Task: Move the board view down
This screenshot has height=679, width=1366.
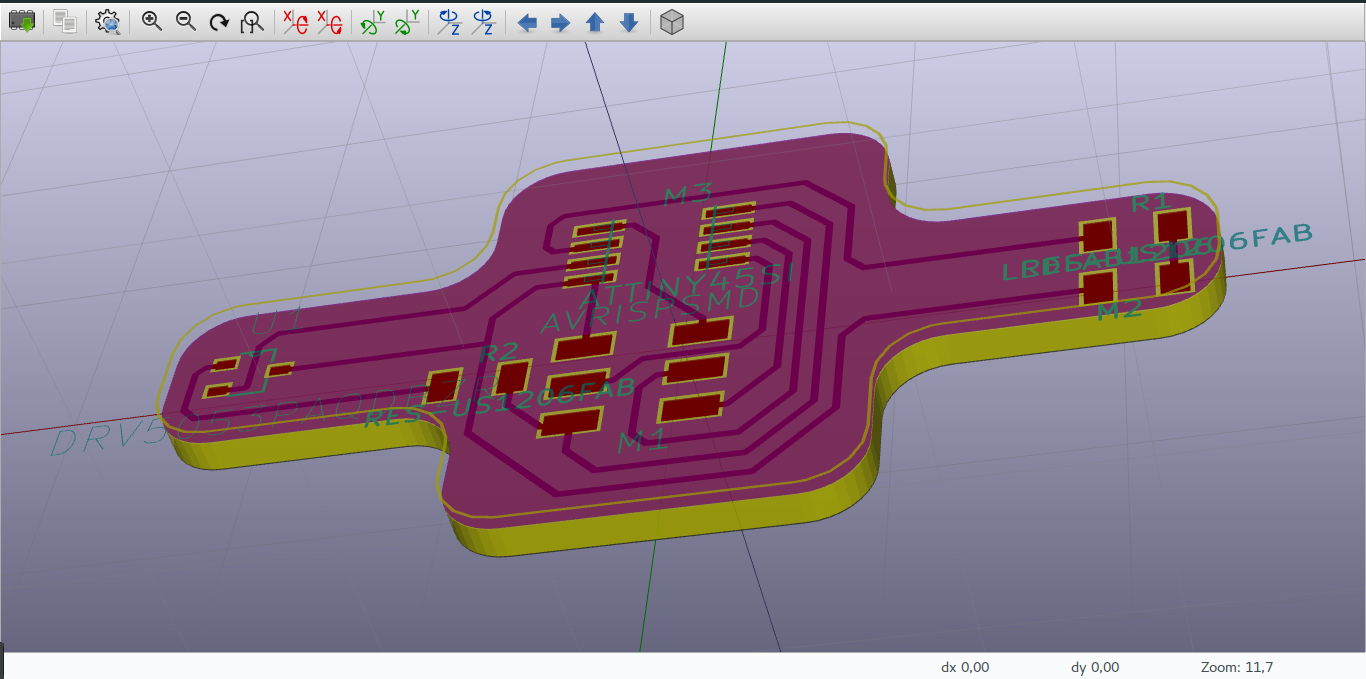Action: click(x=628, y=22)
